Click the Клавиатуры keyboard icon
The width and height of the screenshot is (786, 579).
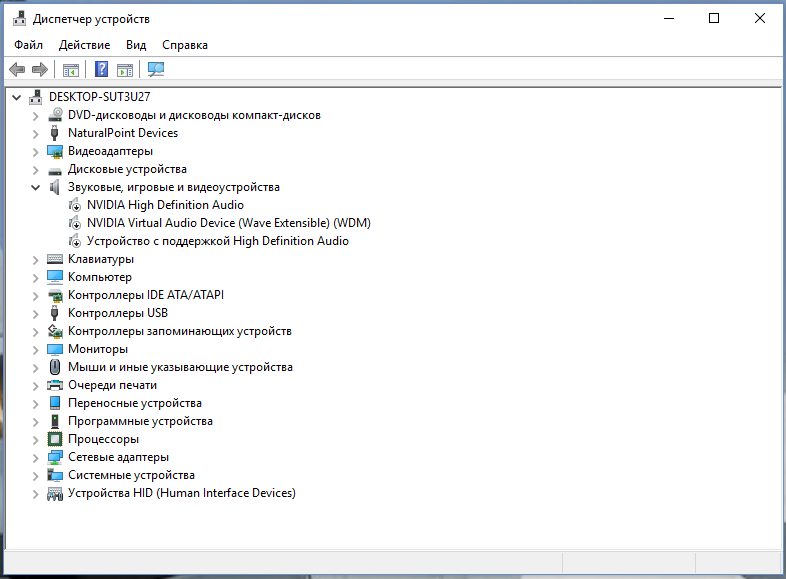coord(55,259)
